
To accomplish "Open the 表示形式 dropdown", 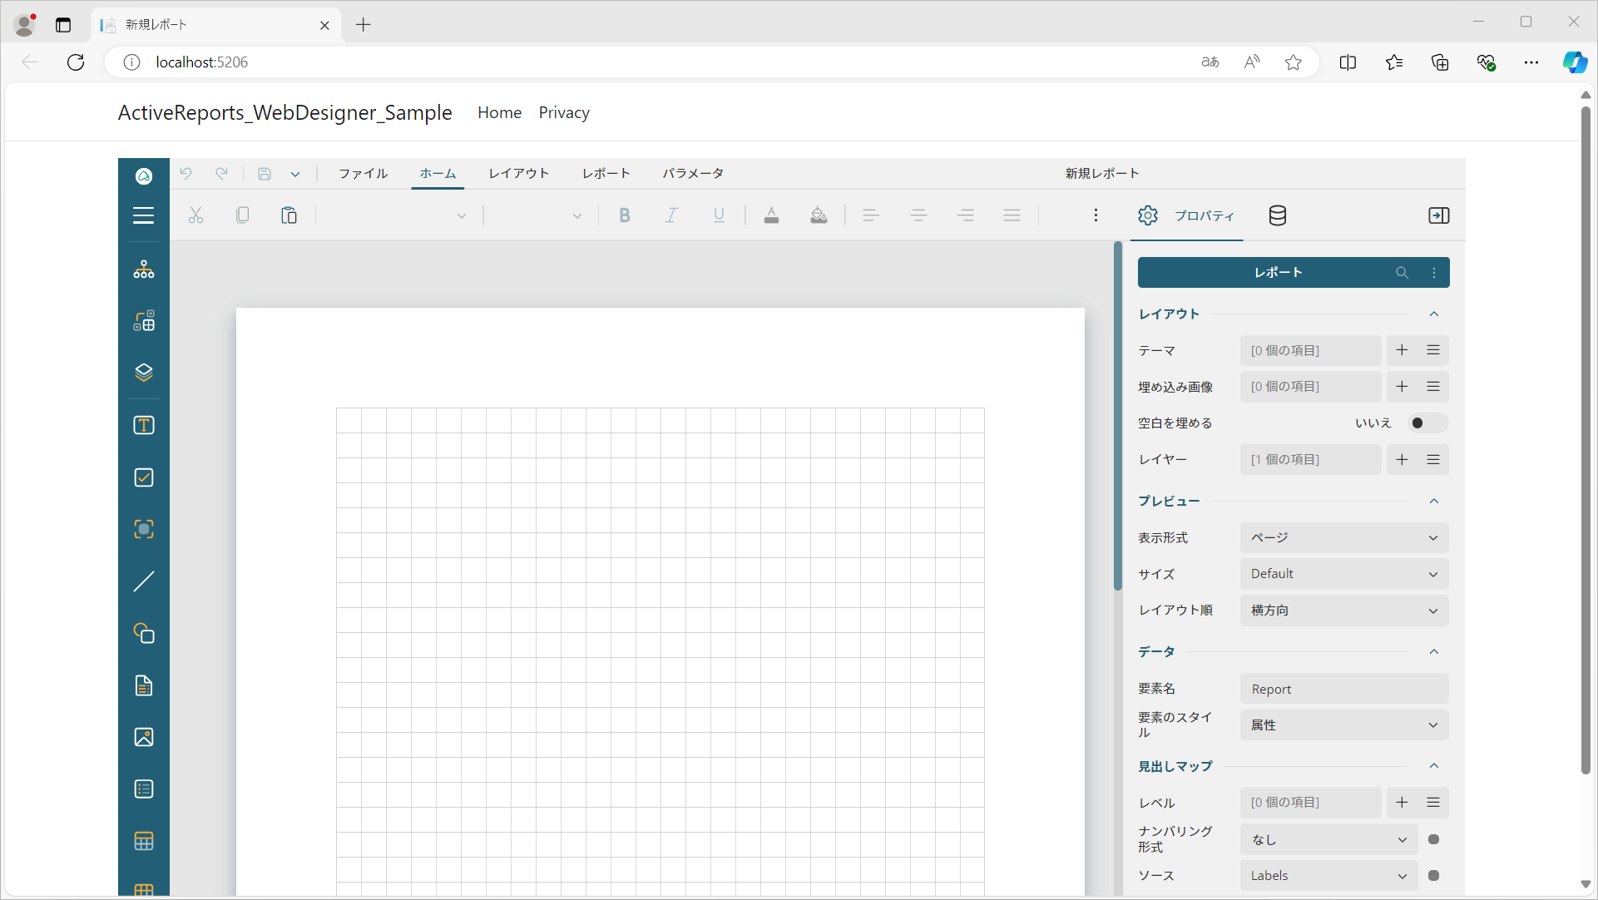I will tap(1344, 538).
